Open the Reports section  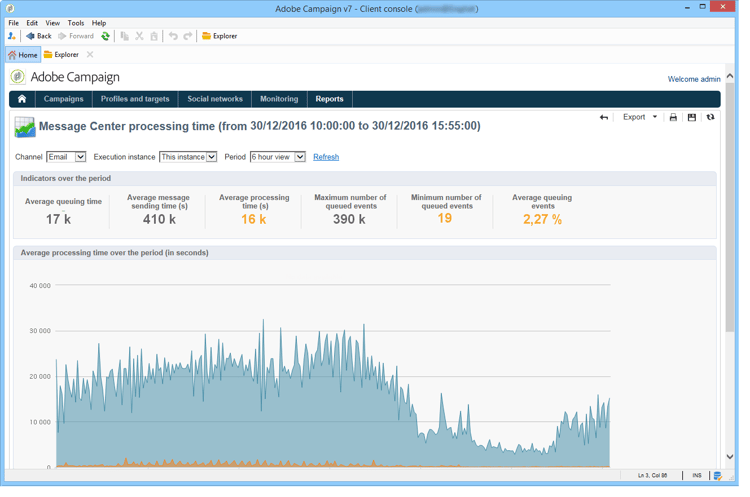tap(330, 99)
